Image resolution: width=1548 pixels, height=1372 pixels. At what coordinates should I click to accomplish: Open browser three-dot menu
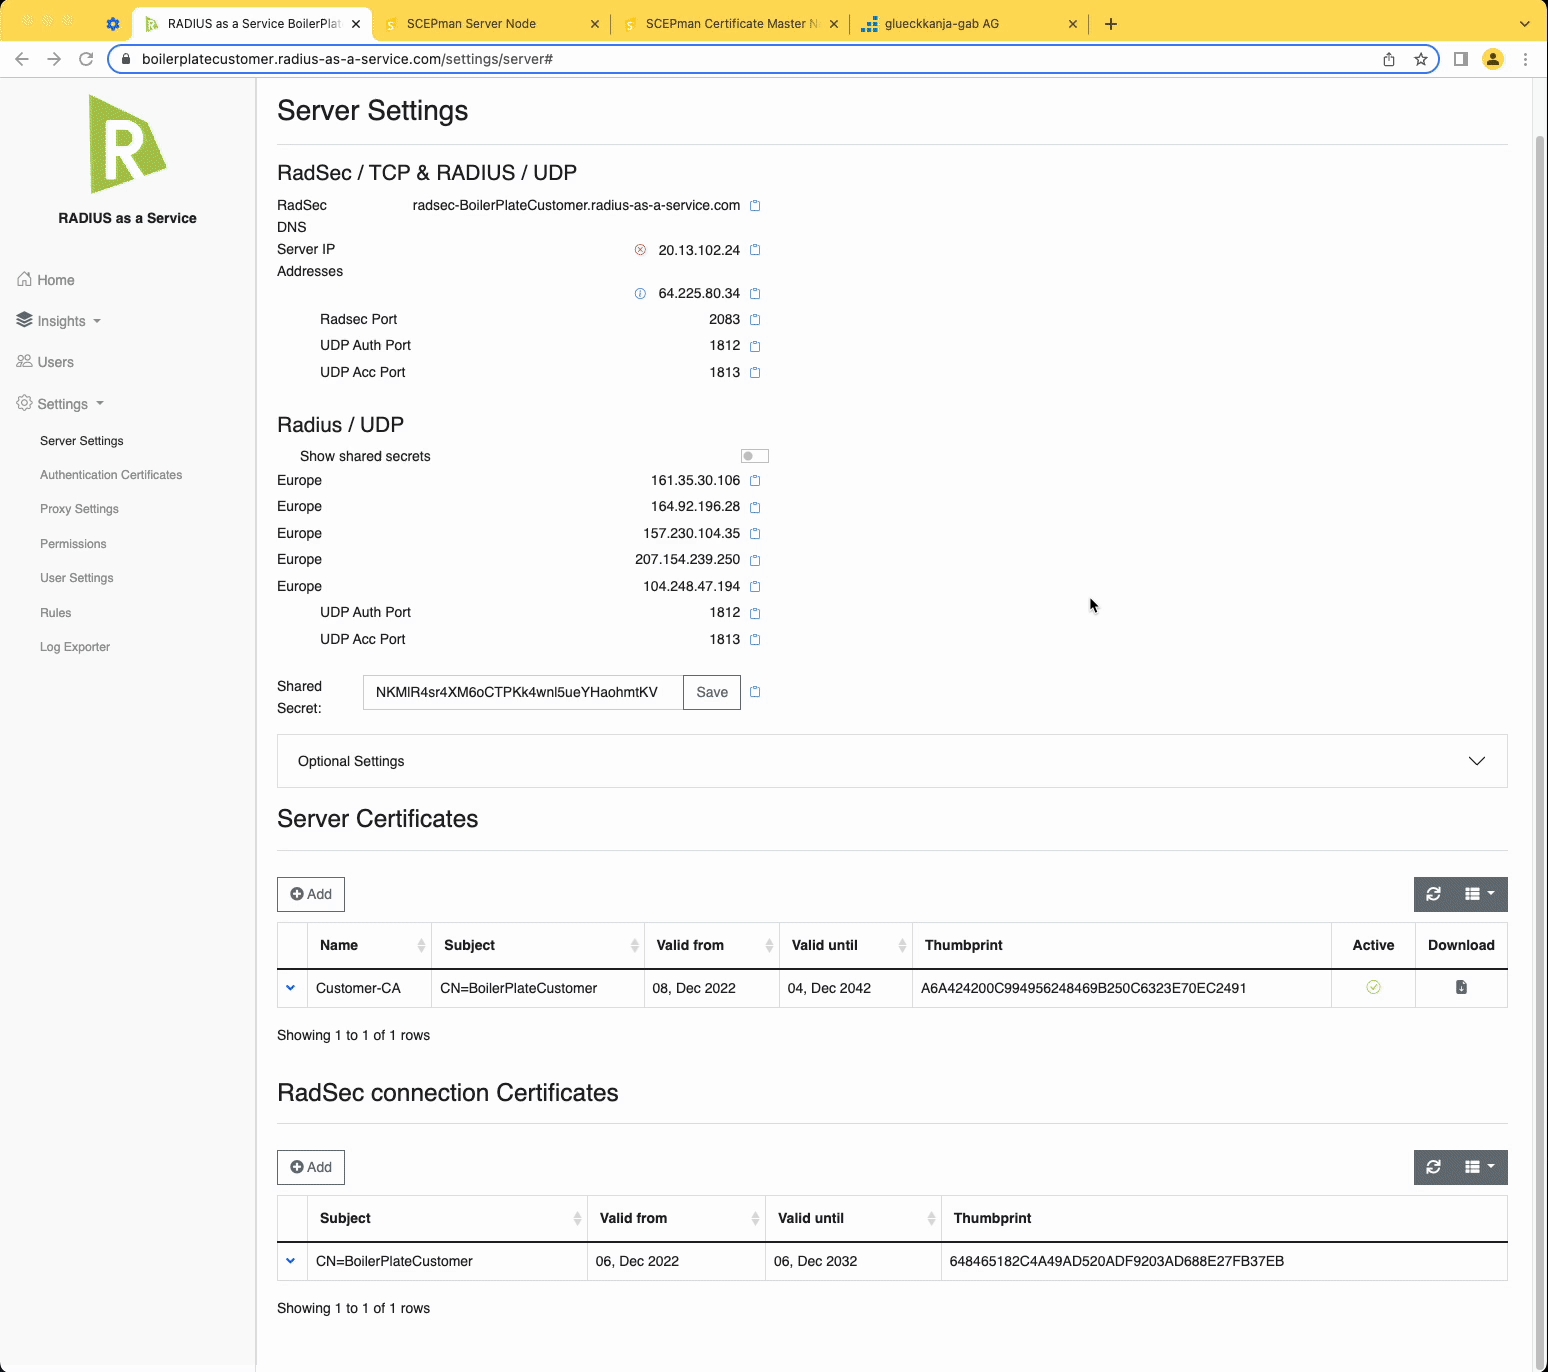click(x=1525, y=59)
